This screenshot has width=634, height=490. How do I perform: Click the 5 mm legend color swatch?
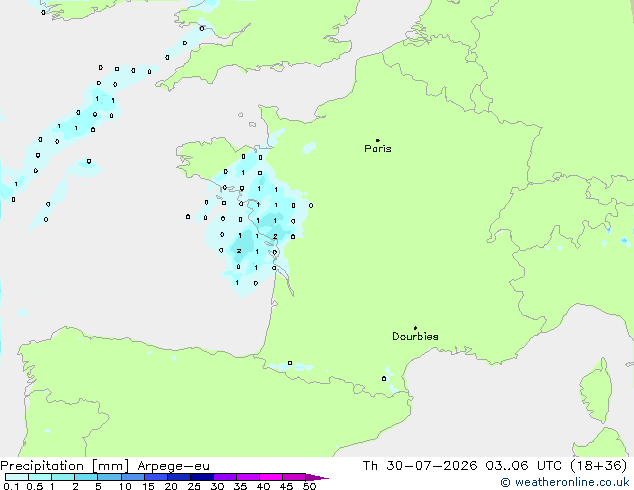[109, 477]
